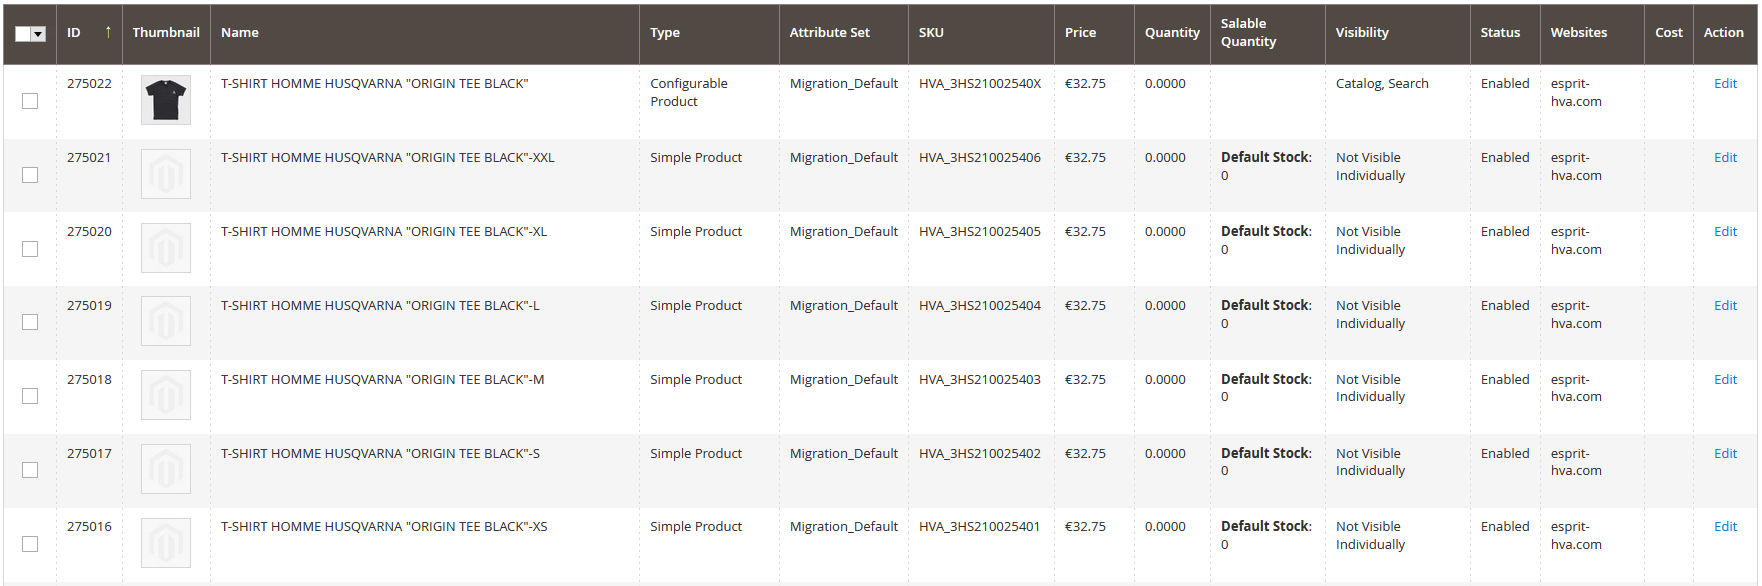Click the sort arrow on the ID column
This screenshot has width=1762, height=586.
pyautogui.click(x=110, y=32)
